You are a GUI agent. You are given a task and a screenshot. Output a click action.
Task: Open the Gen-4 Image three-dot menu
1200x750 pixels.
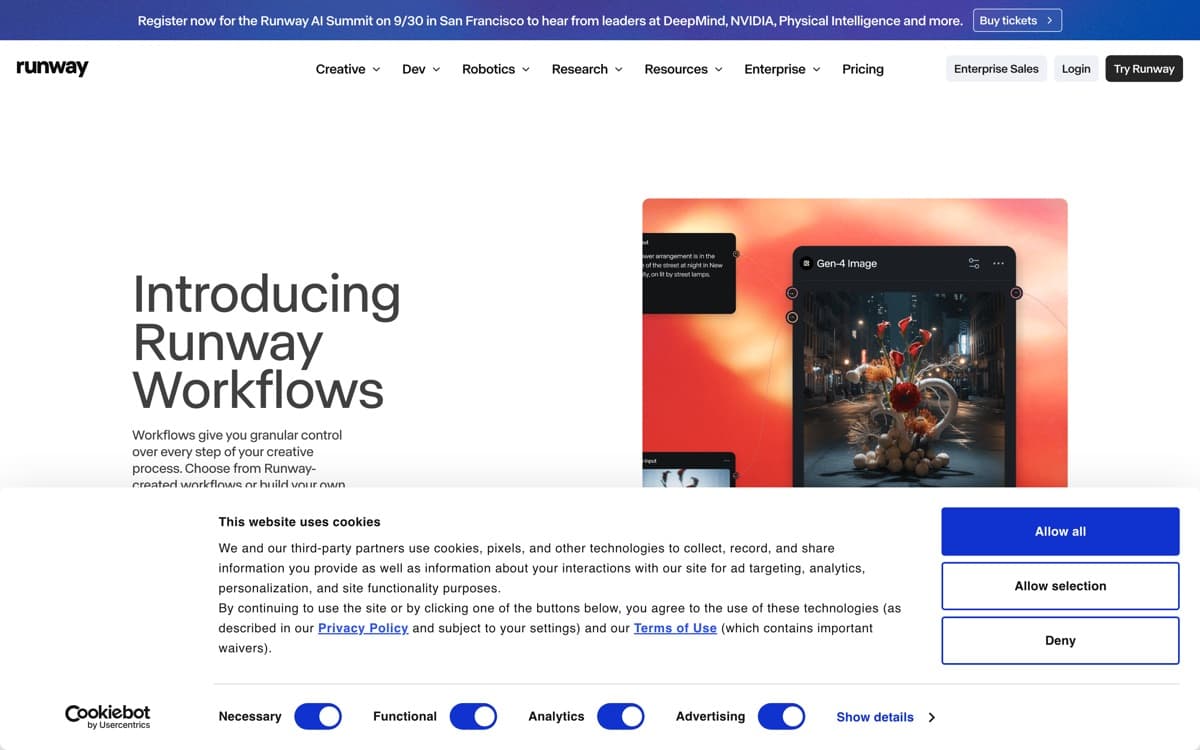tap(998, 263)
